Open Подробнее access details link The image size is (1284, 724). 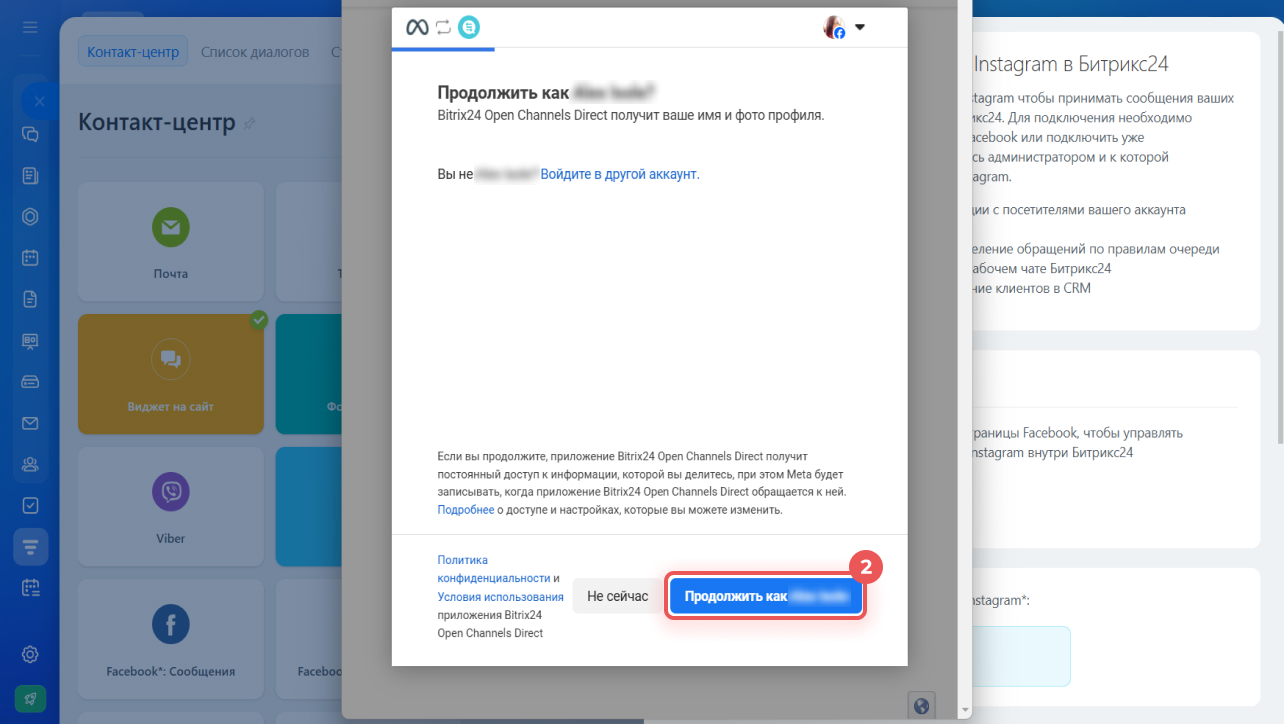tap(466, 510)
